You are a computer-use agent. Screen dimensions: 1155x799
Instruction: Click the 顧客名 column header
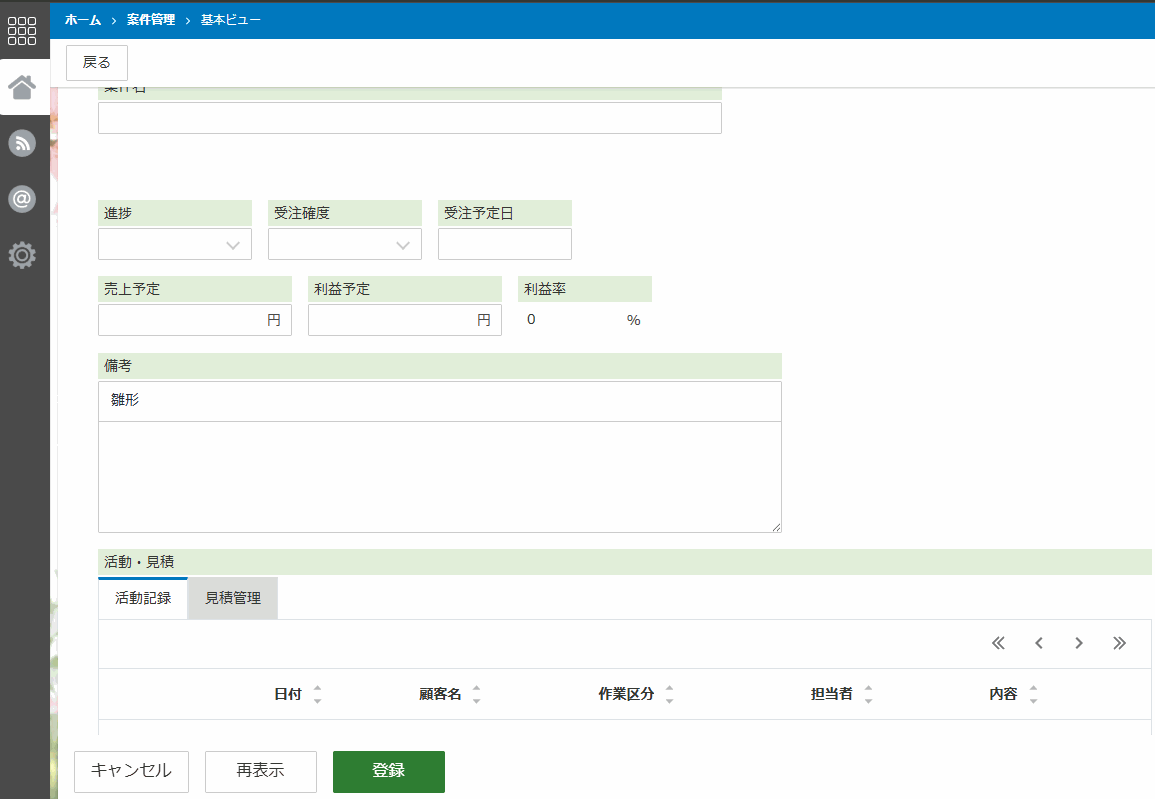coord(440,694)
